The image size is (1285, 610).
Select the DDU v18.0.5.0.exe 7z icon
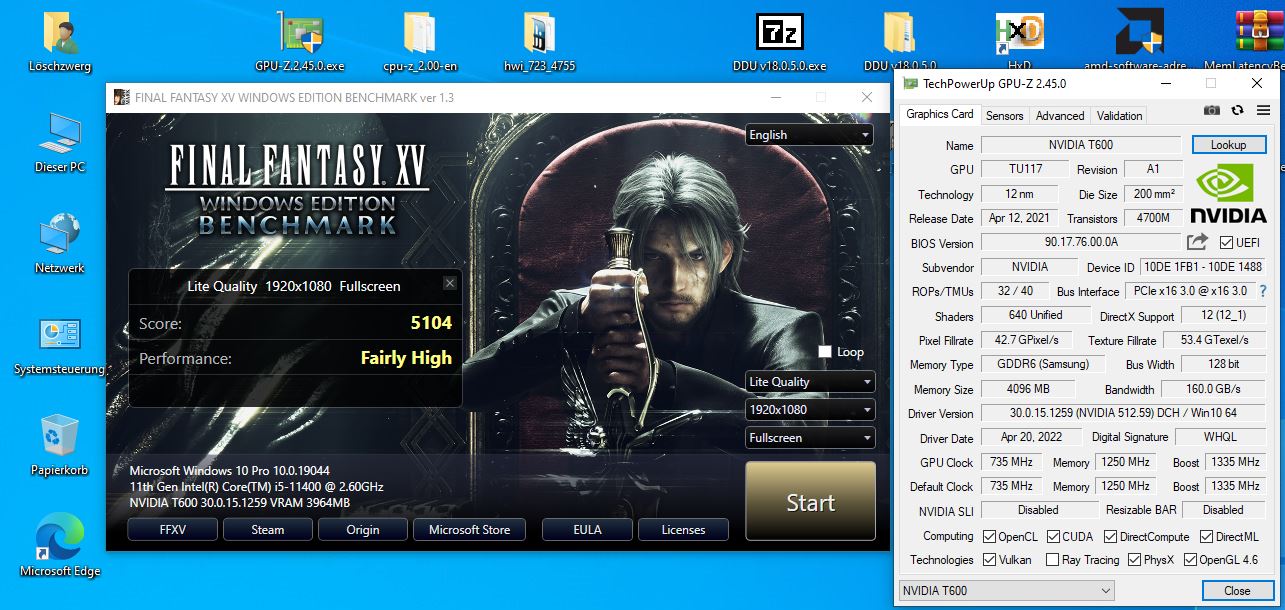pyautogui.click(x=779, y=43)
